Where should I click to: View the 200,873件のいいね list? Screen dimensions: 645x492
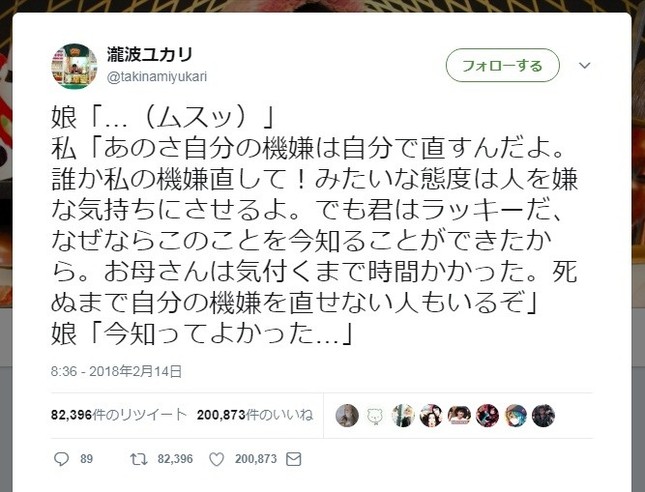255,415
